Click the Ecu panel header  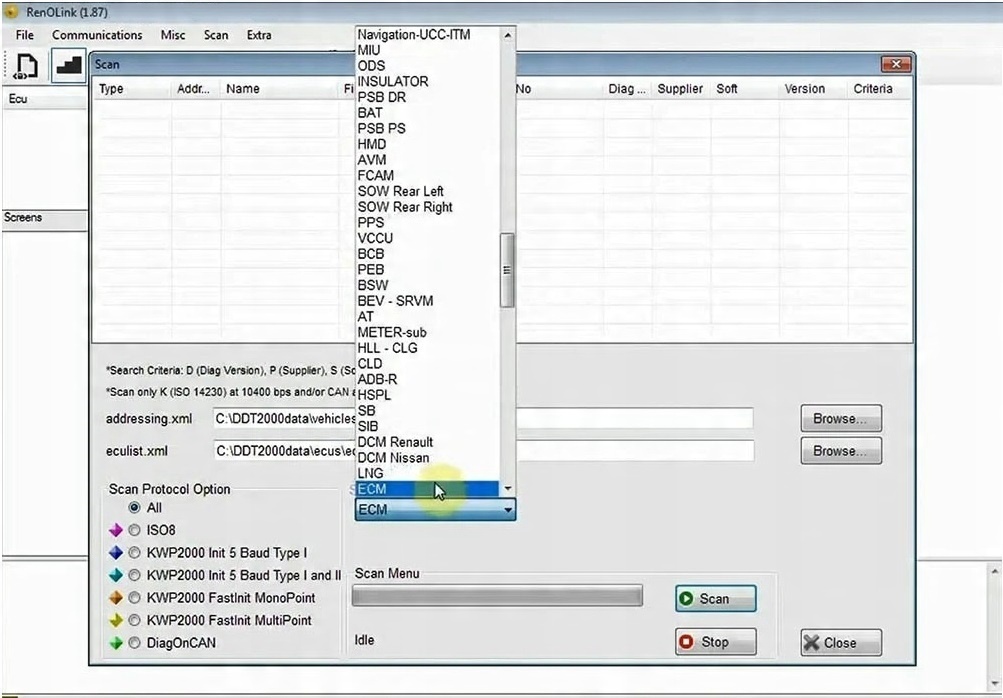pyautogui.click(x=45, y=99)
